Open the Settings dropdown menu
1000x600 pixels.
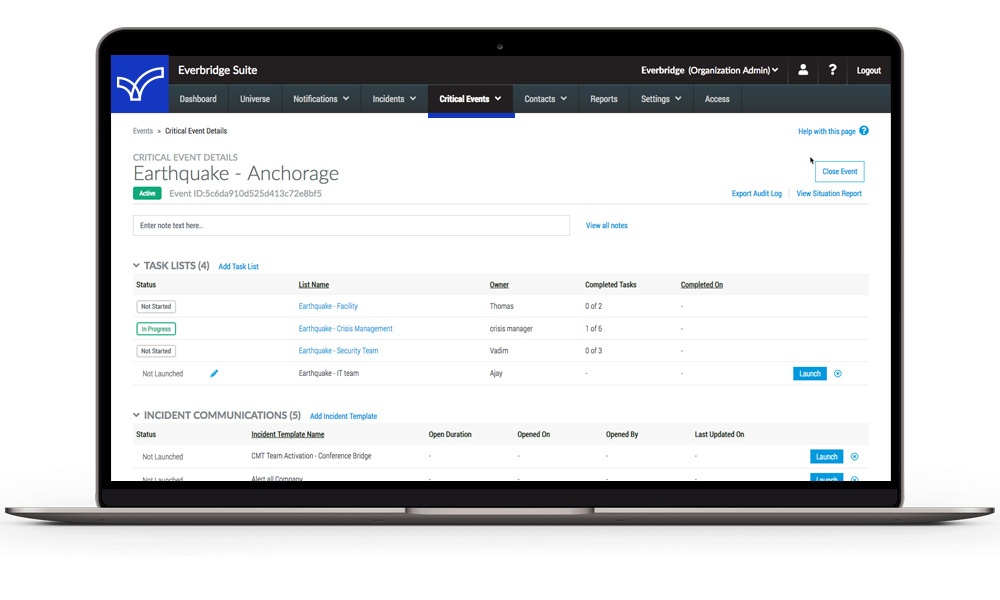point(661,99)
